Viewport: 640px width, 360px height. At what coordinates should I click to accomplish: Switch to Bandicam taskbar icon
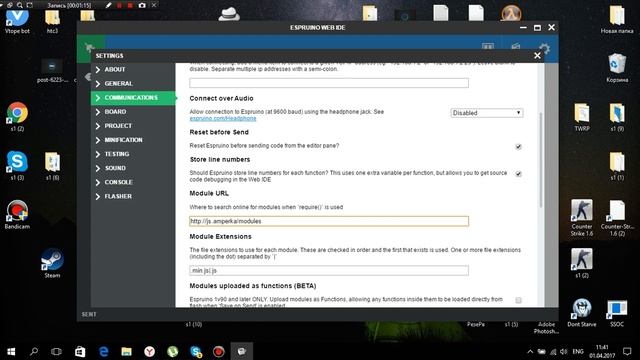(219, 351)
